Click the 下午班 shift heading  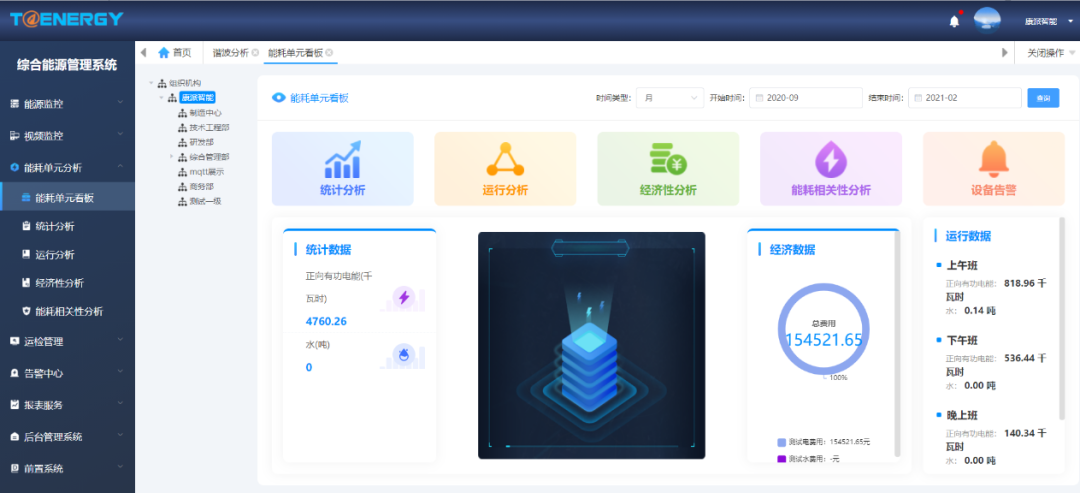[x=962, y=341]
